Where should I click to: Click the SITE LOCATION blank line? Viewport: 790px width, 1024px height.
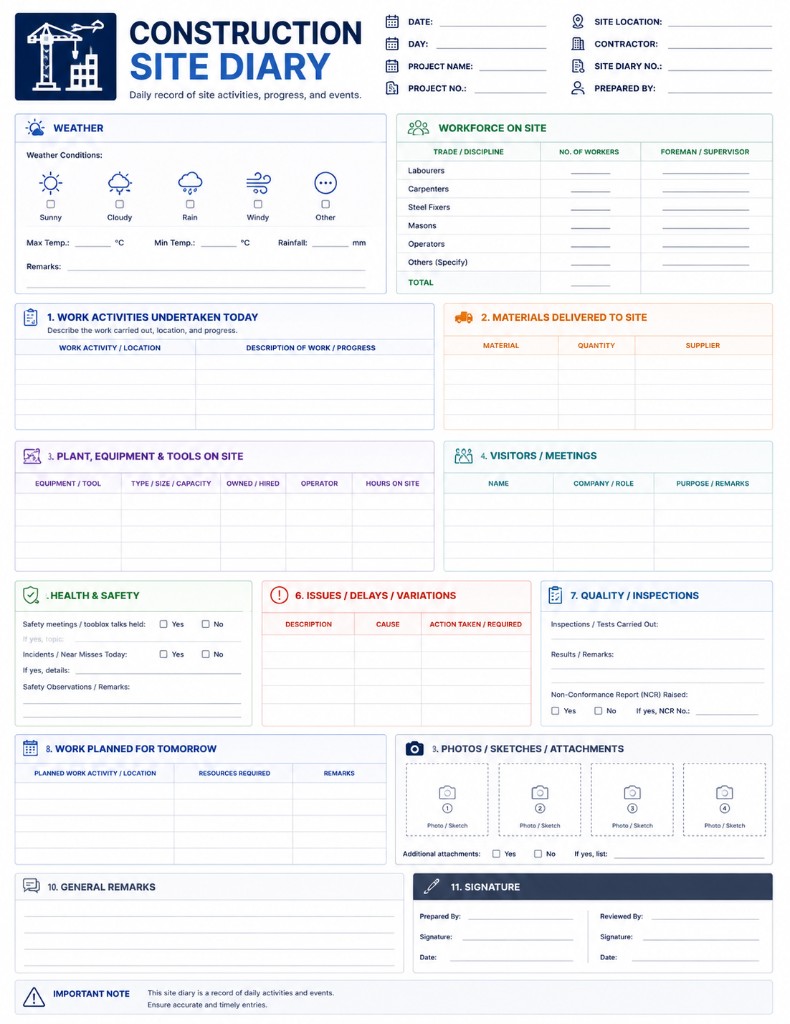point(719,22)
